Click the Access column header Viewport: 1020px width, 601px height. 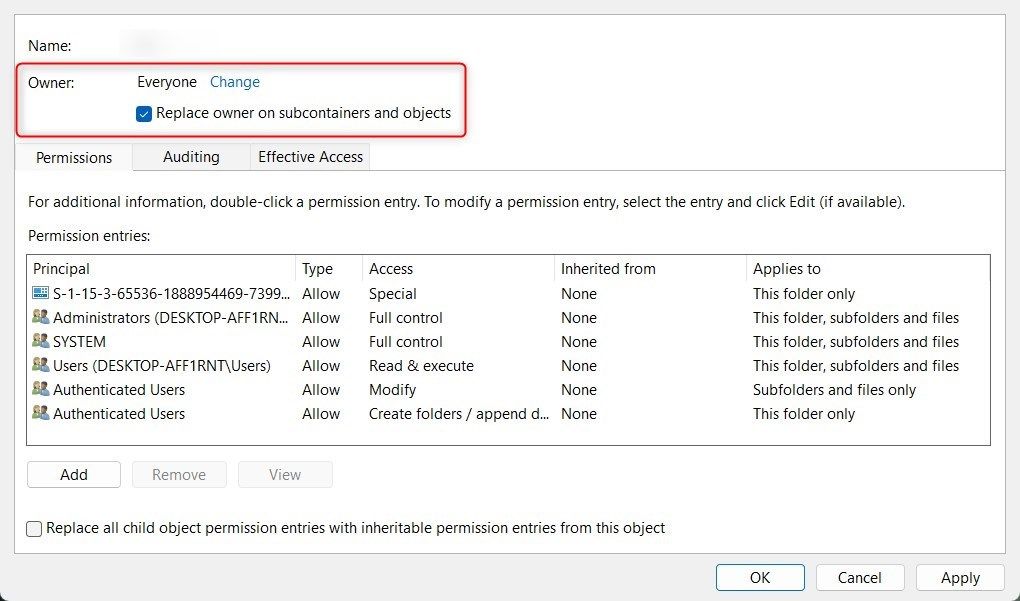pos(391,269)
